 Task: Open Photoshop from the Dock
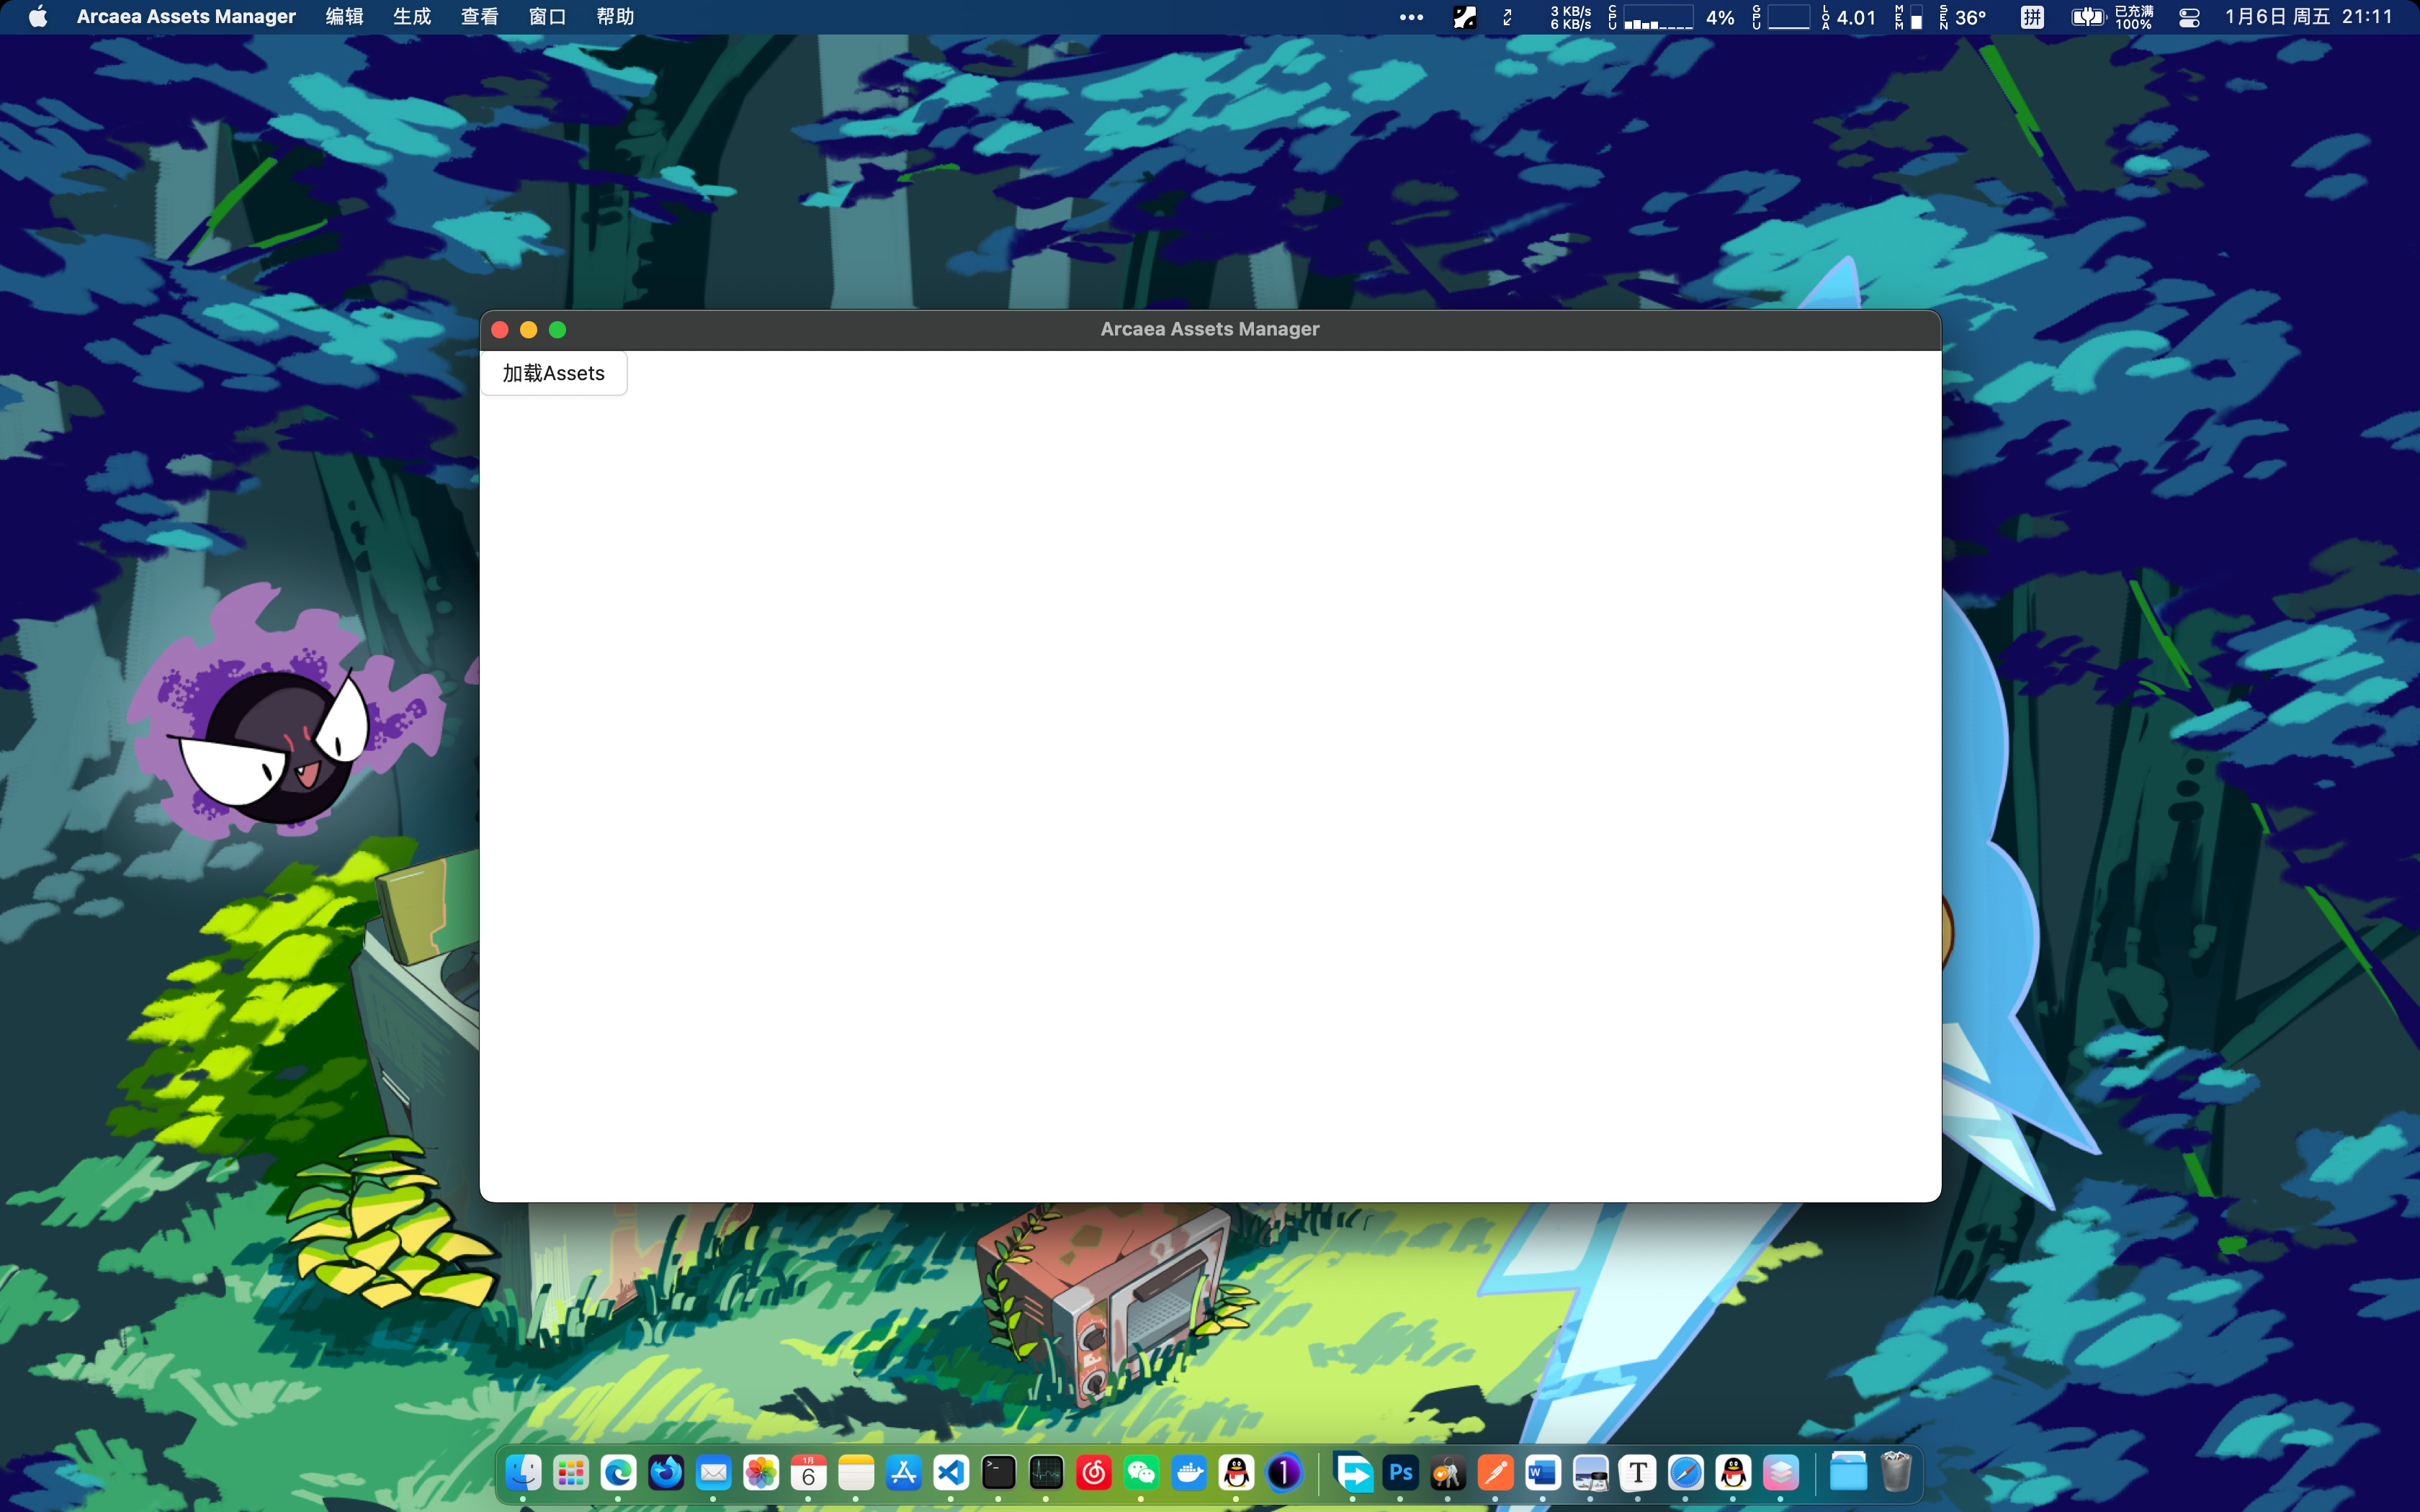[1401, 1473]
